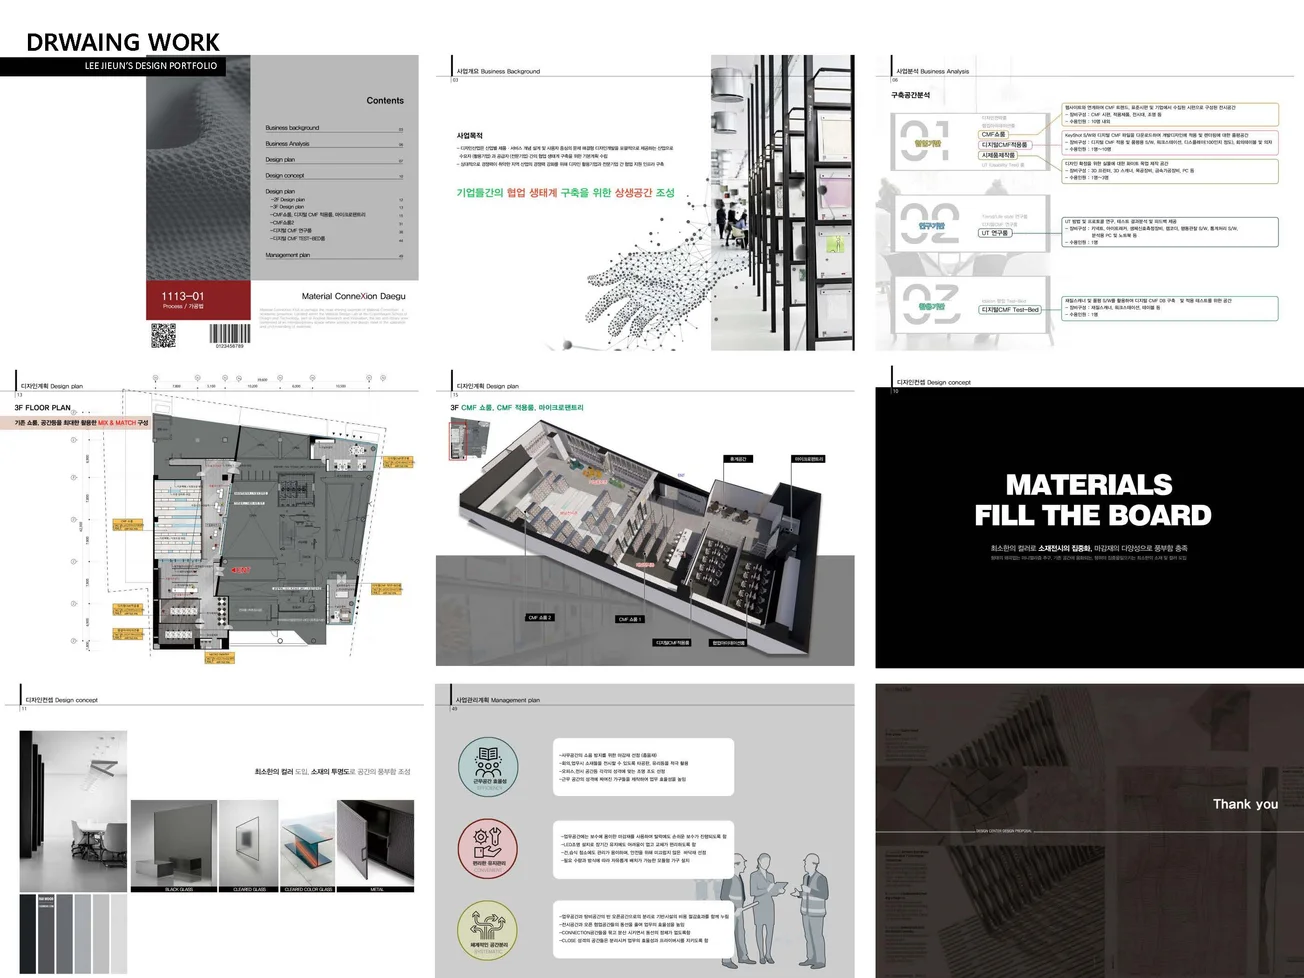
Task: Select Business Analysis in the contents list
Action: pos(334,144)
